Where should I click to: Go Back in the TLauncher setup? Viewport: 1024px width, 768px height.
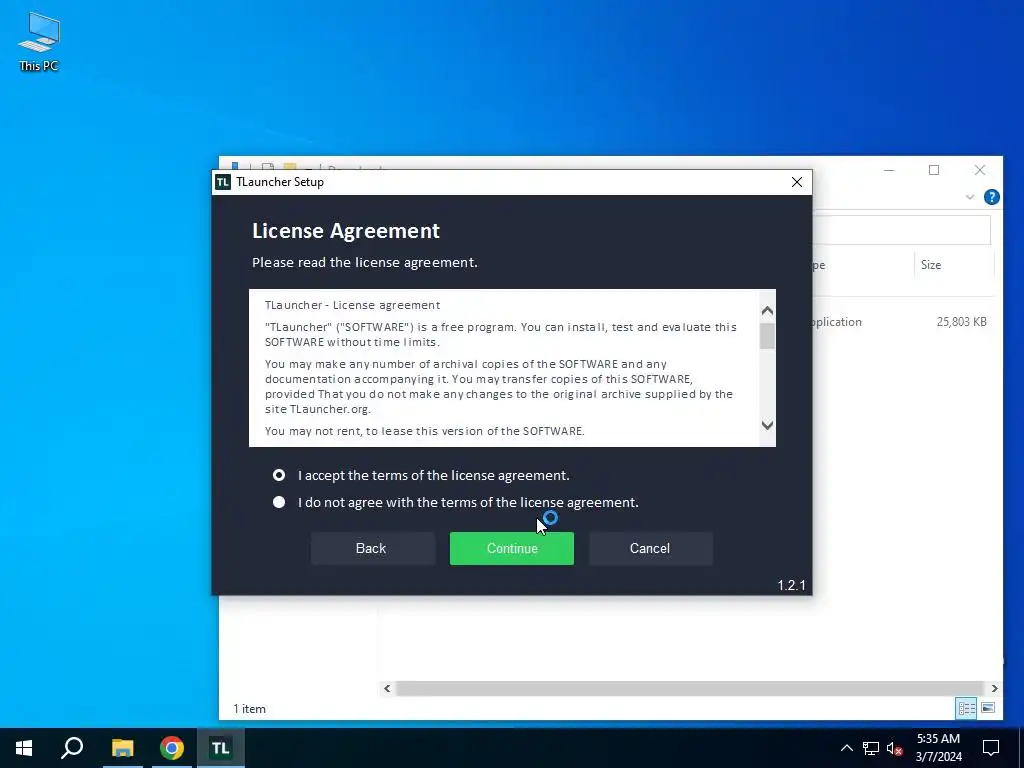click(x=372, y=548)
